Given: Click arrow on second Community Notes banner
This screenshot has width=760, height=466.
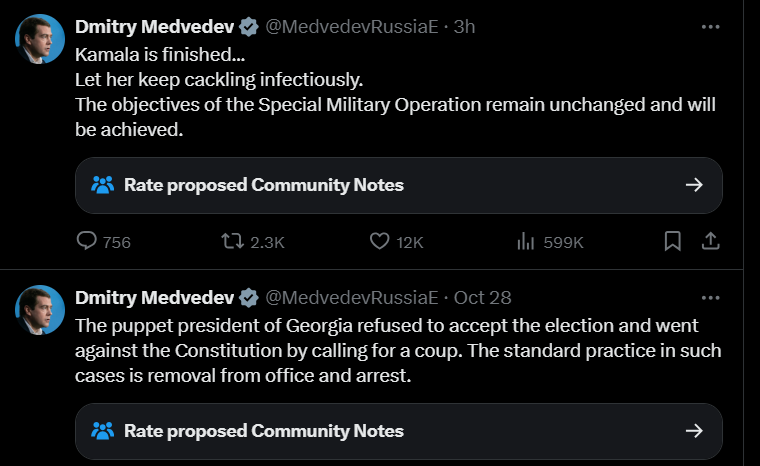Looking at the screenshot, I should click(694, 431).
